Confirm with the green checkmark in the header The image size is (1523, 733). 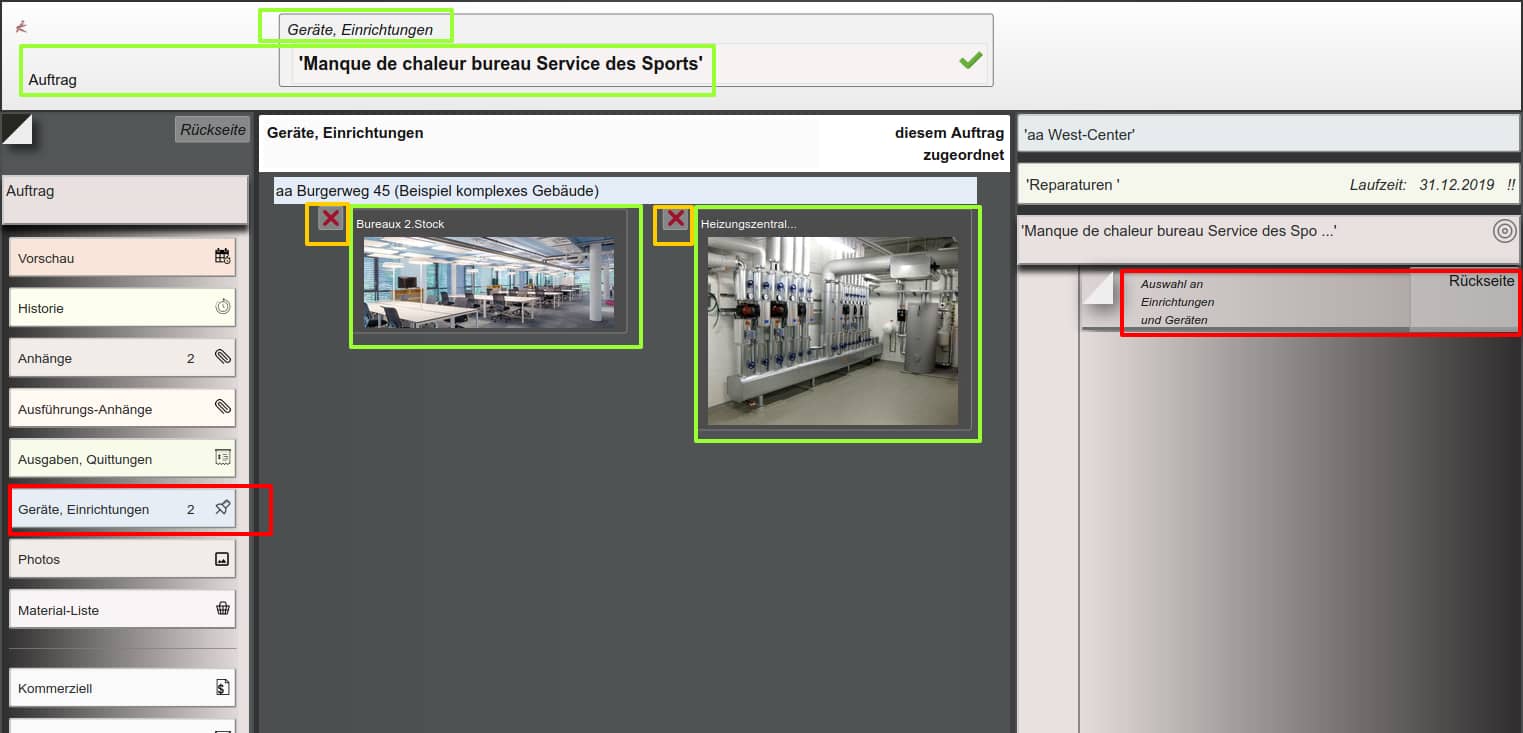[x=969, y=61]
